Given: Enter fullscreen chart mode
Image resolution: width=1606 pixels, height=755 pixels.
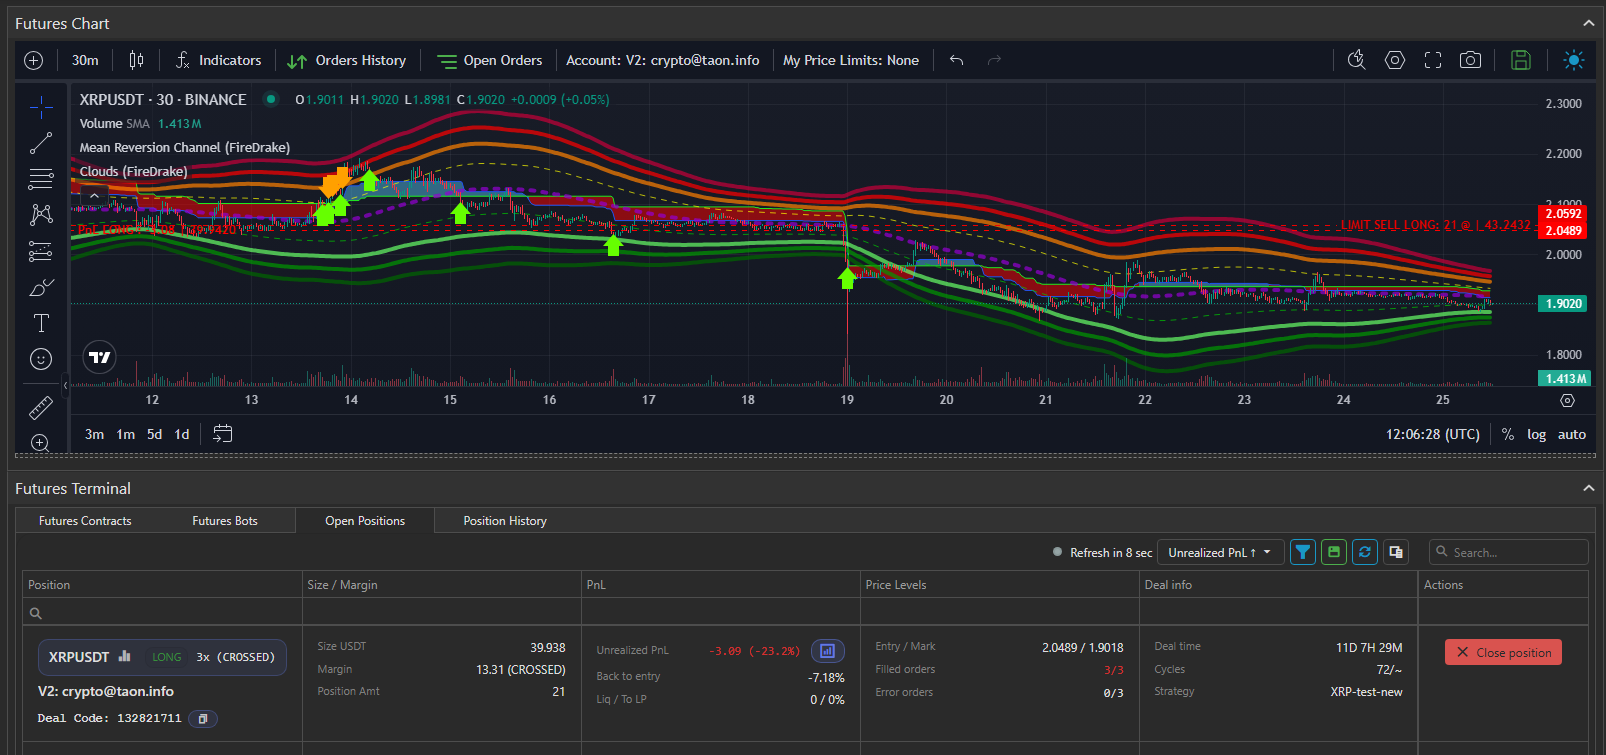Looking at the screenshot, I should 1433,60.
